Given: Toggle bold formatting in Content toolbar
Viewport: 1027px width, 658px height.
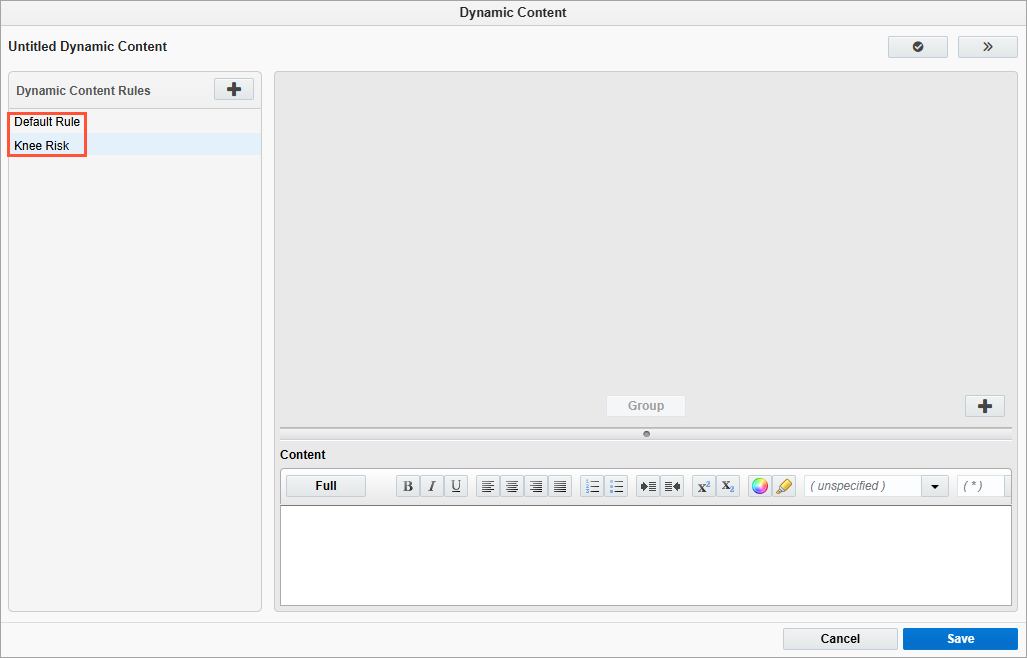Looking at the screenshot, I should (x=408, y=487).
